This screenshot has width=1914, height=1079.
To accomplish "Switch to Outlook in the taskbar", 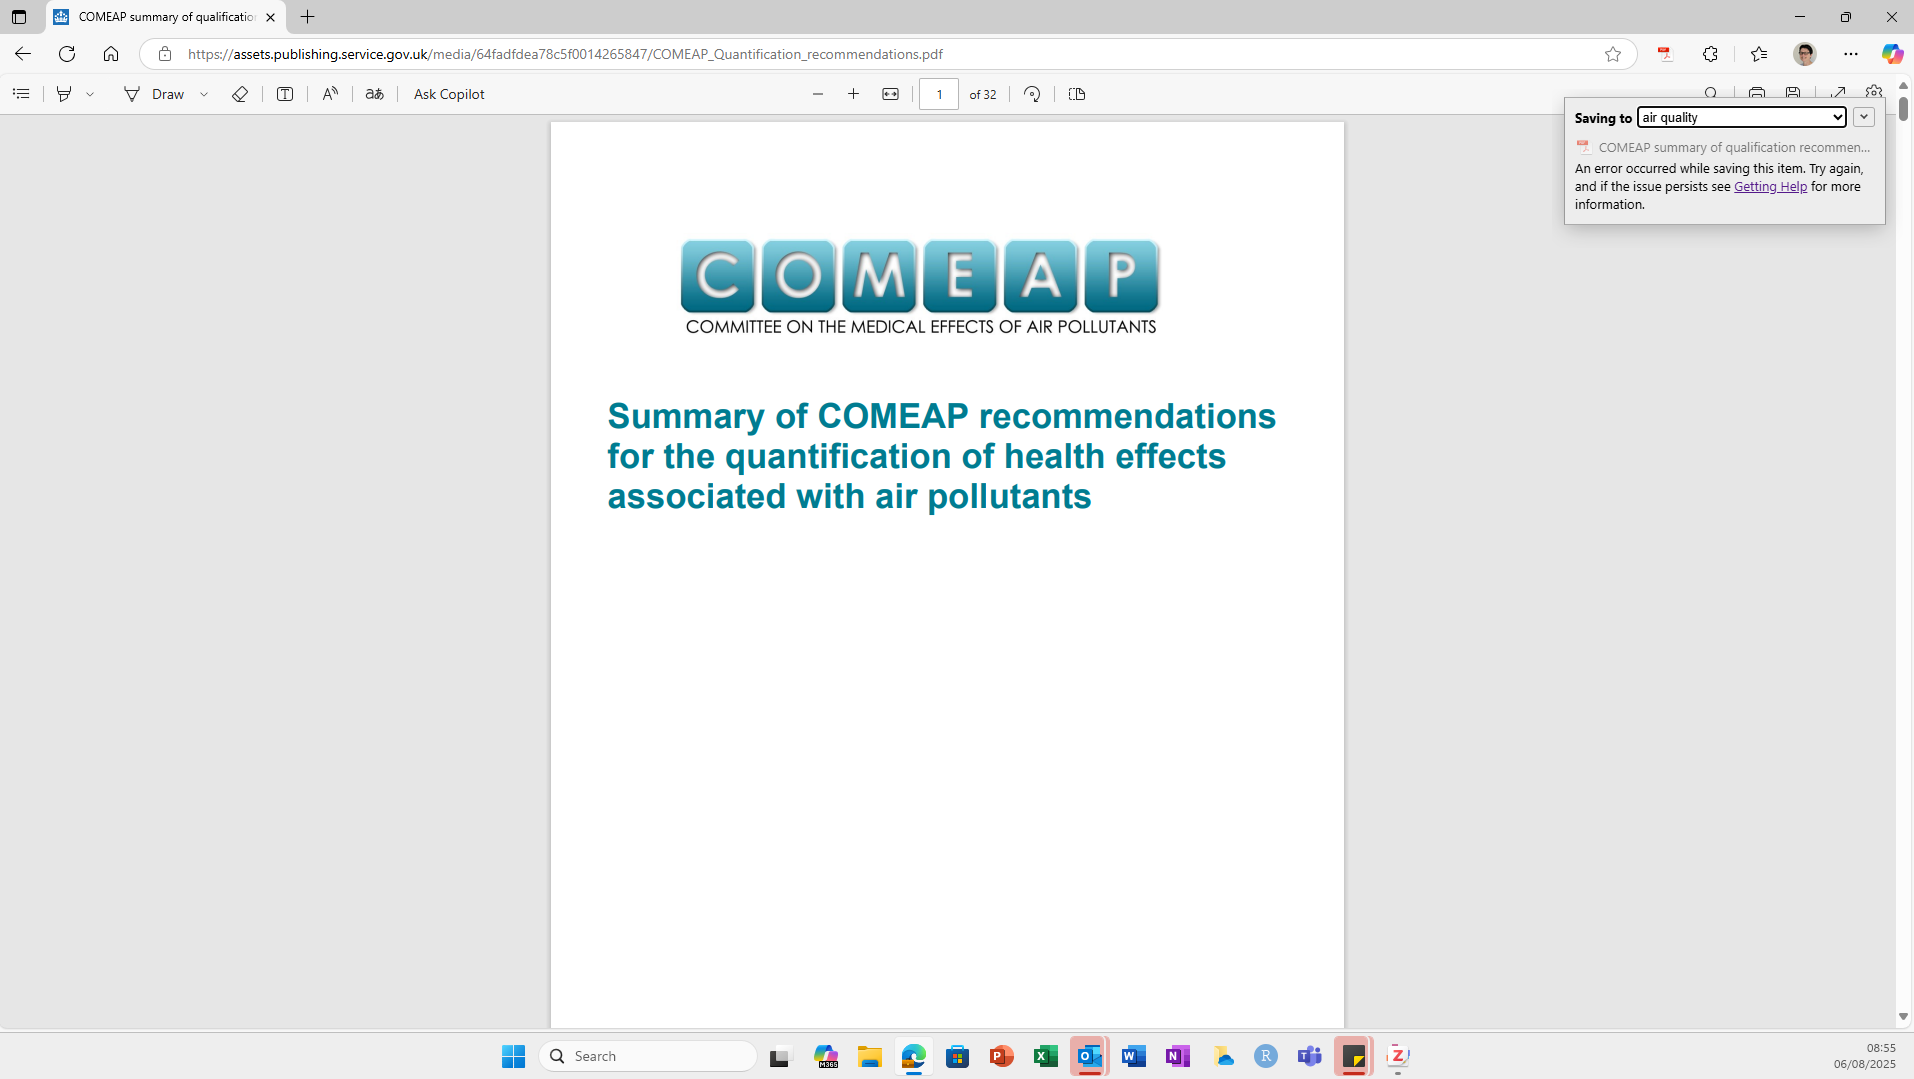I will (x=1089, y=1056).
